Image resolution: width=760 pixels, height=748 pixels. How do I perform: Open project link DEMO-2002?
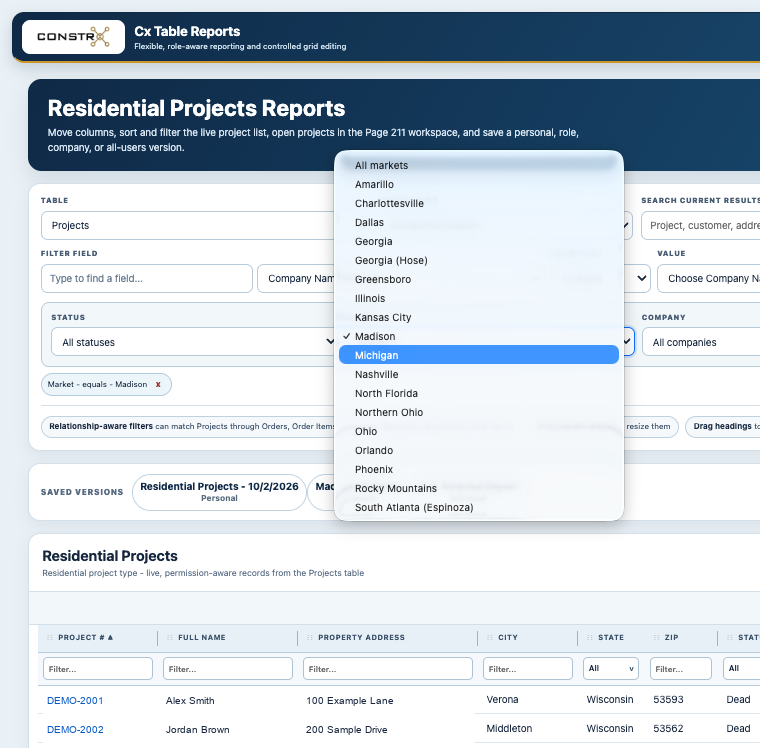point(75,730)
